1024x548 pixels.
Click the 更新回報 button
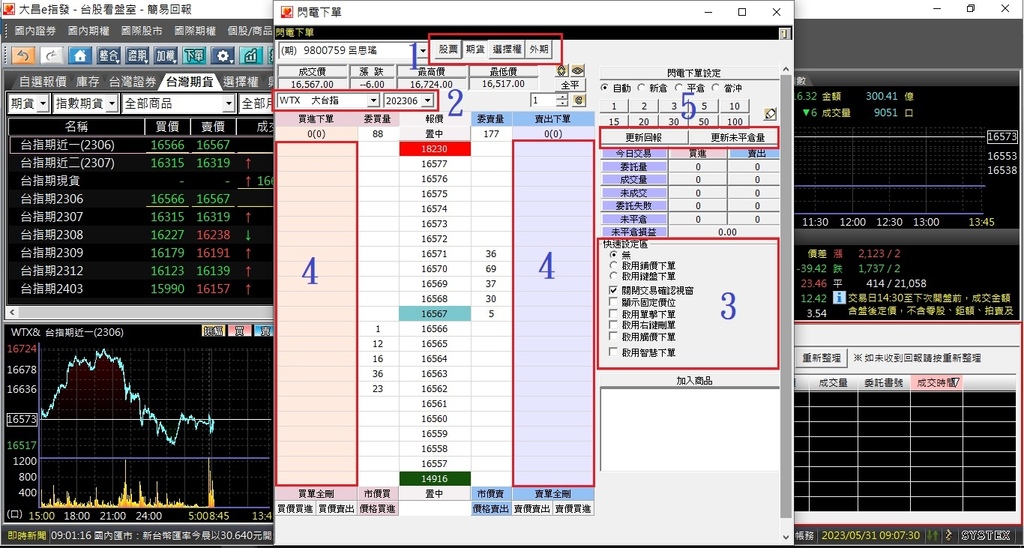pos(644,137)
